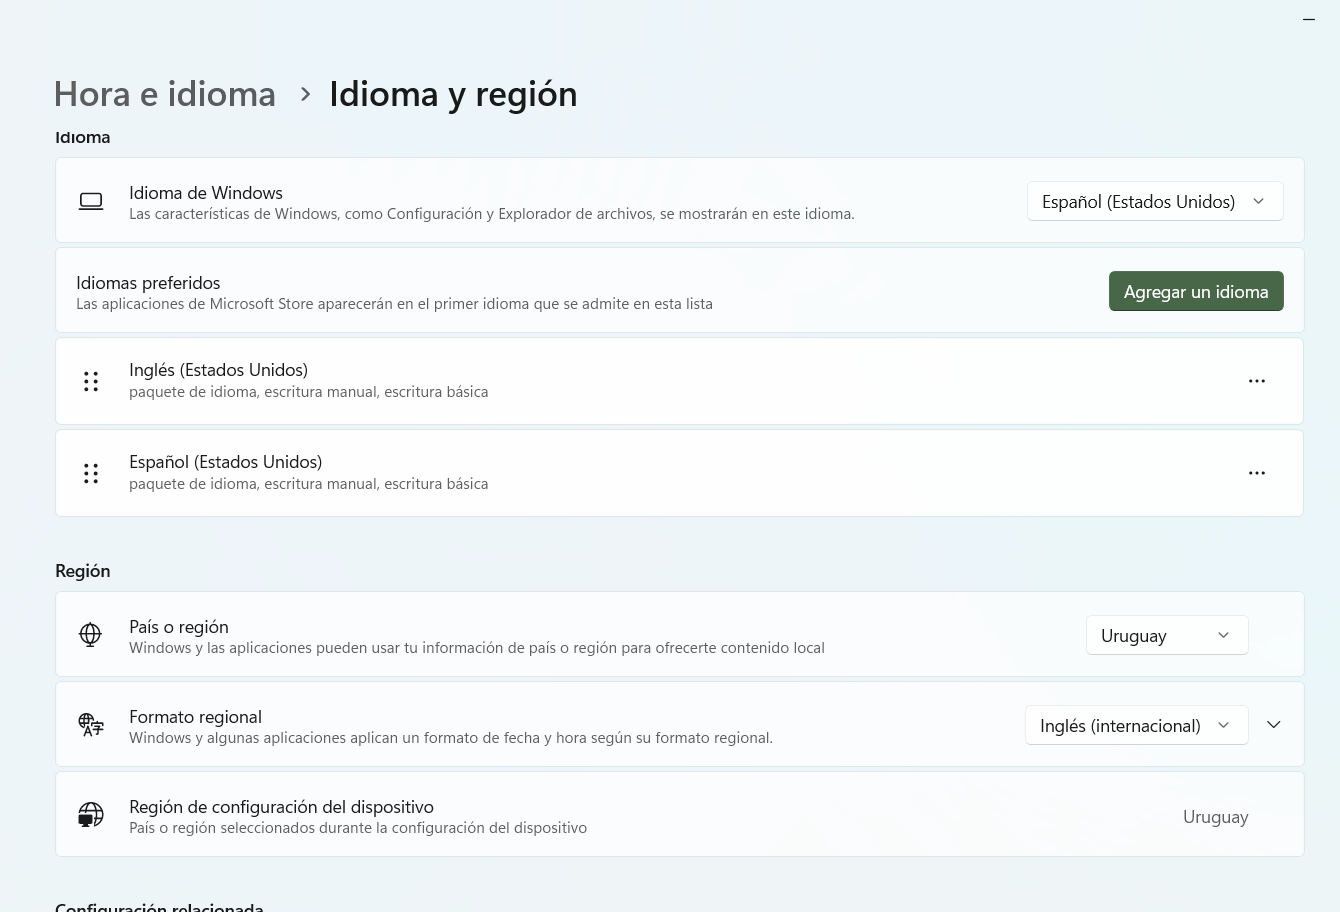Screen dimensions: 1340x912
Task: Minimize the Settings window
Action: pos(1309,20)
